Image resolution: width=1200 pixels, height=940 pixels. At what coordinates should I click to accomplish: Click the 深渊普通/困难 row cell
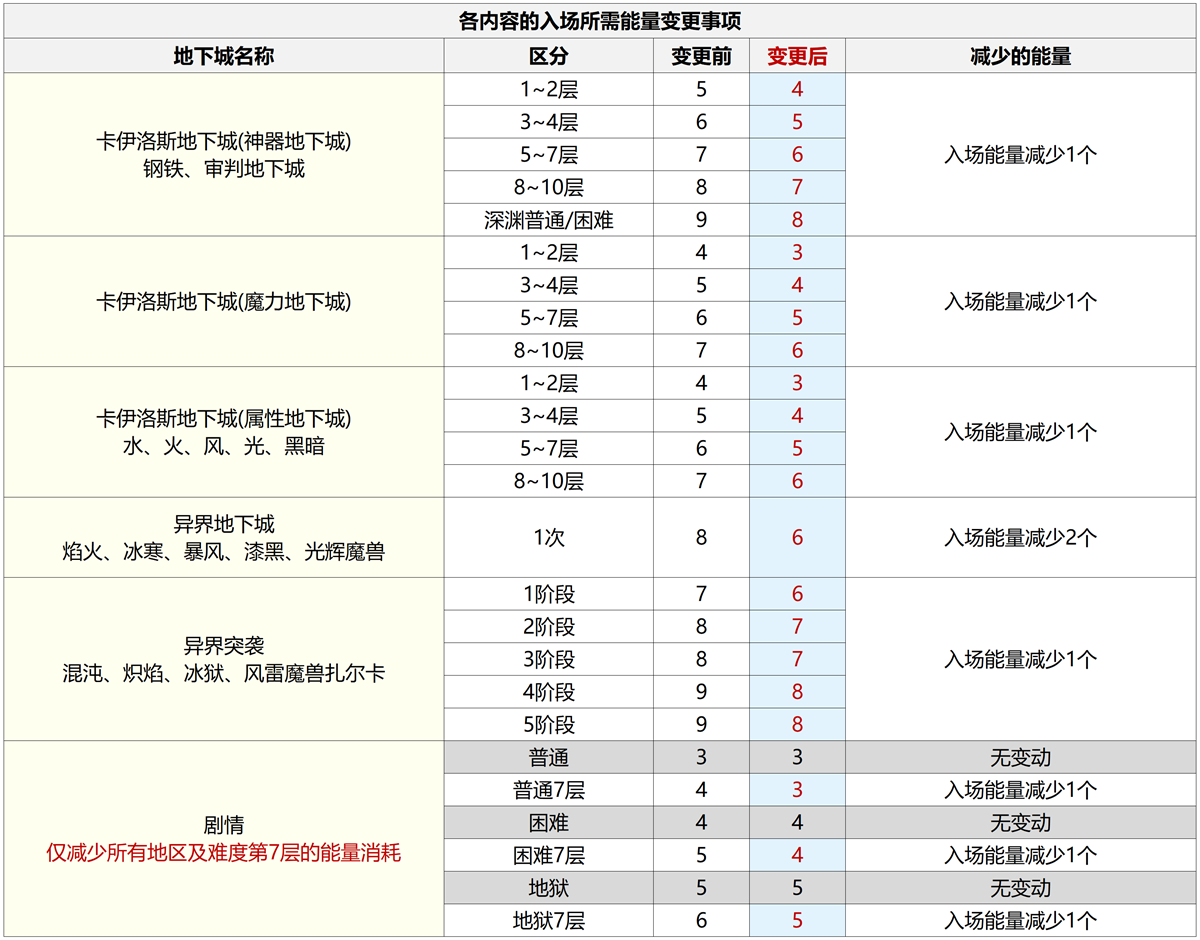(548, 220)
